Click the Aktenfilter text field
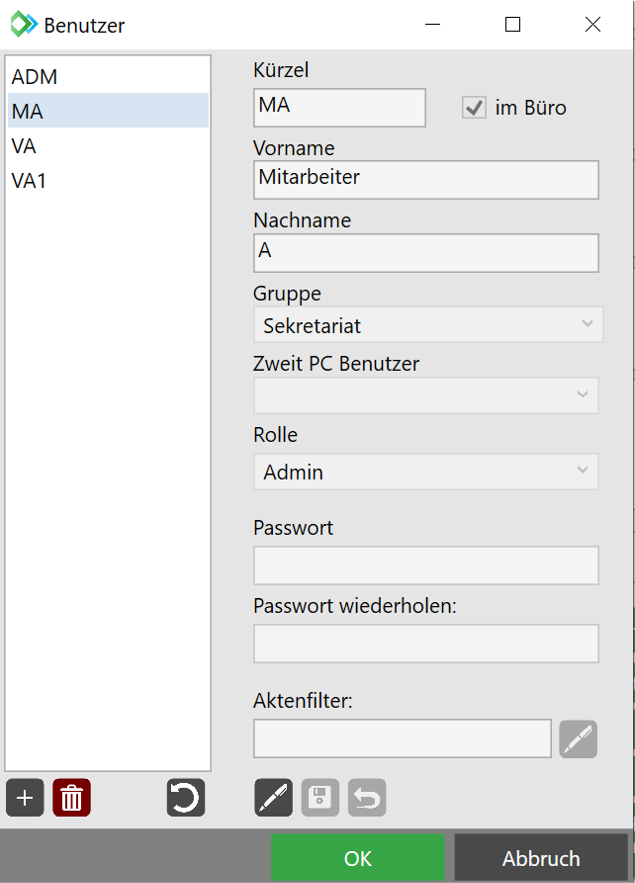Image resolution: width=635 pixels, height=883 pixels. pyautogui.click(x=402, y=739)
